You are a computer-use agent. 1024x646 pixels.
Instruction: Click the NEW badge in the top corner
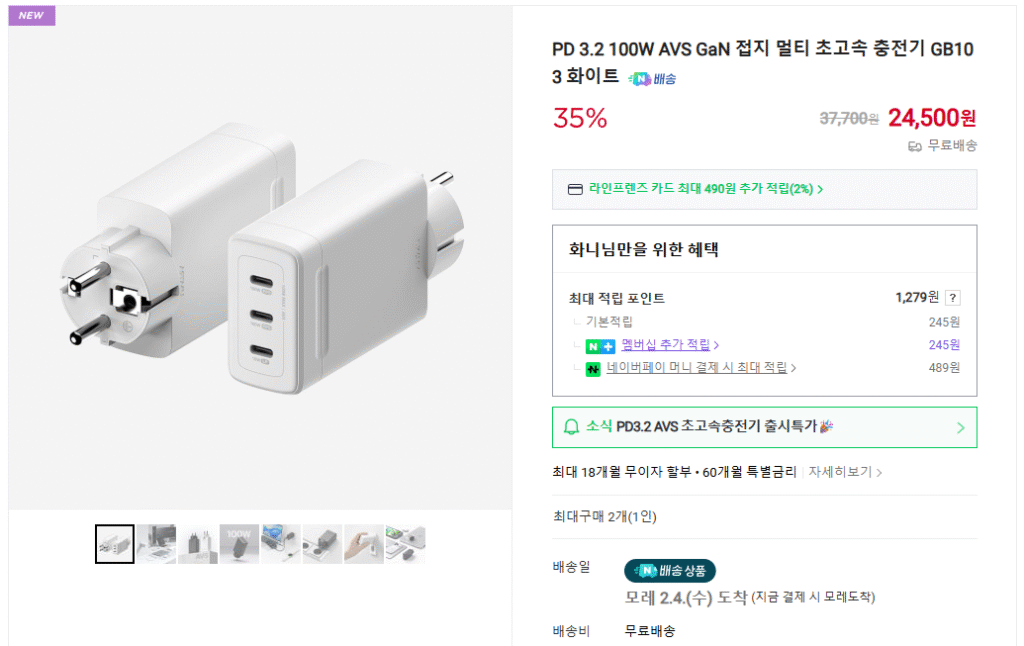tap(31, 15)
